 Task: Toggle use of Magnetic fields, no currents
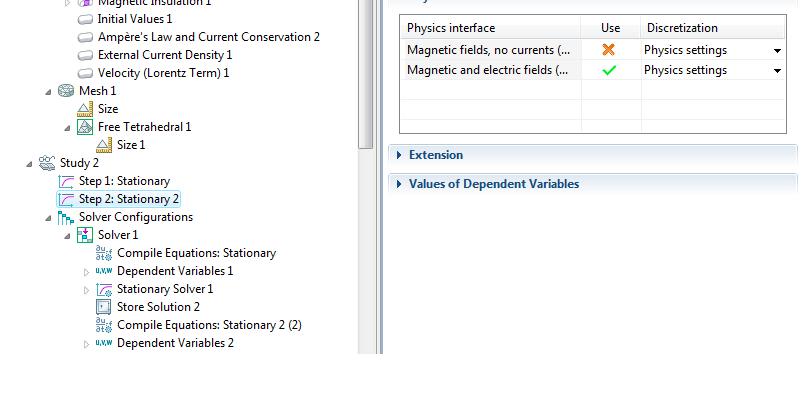pyautogui.click(x=609, y=49)
